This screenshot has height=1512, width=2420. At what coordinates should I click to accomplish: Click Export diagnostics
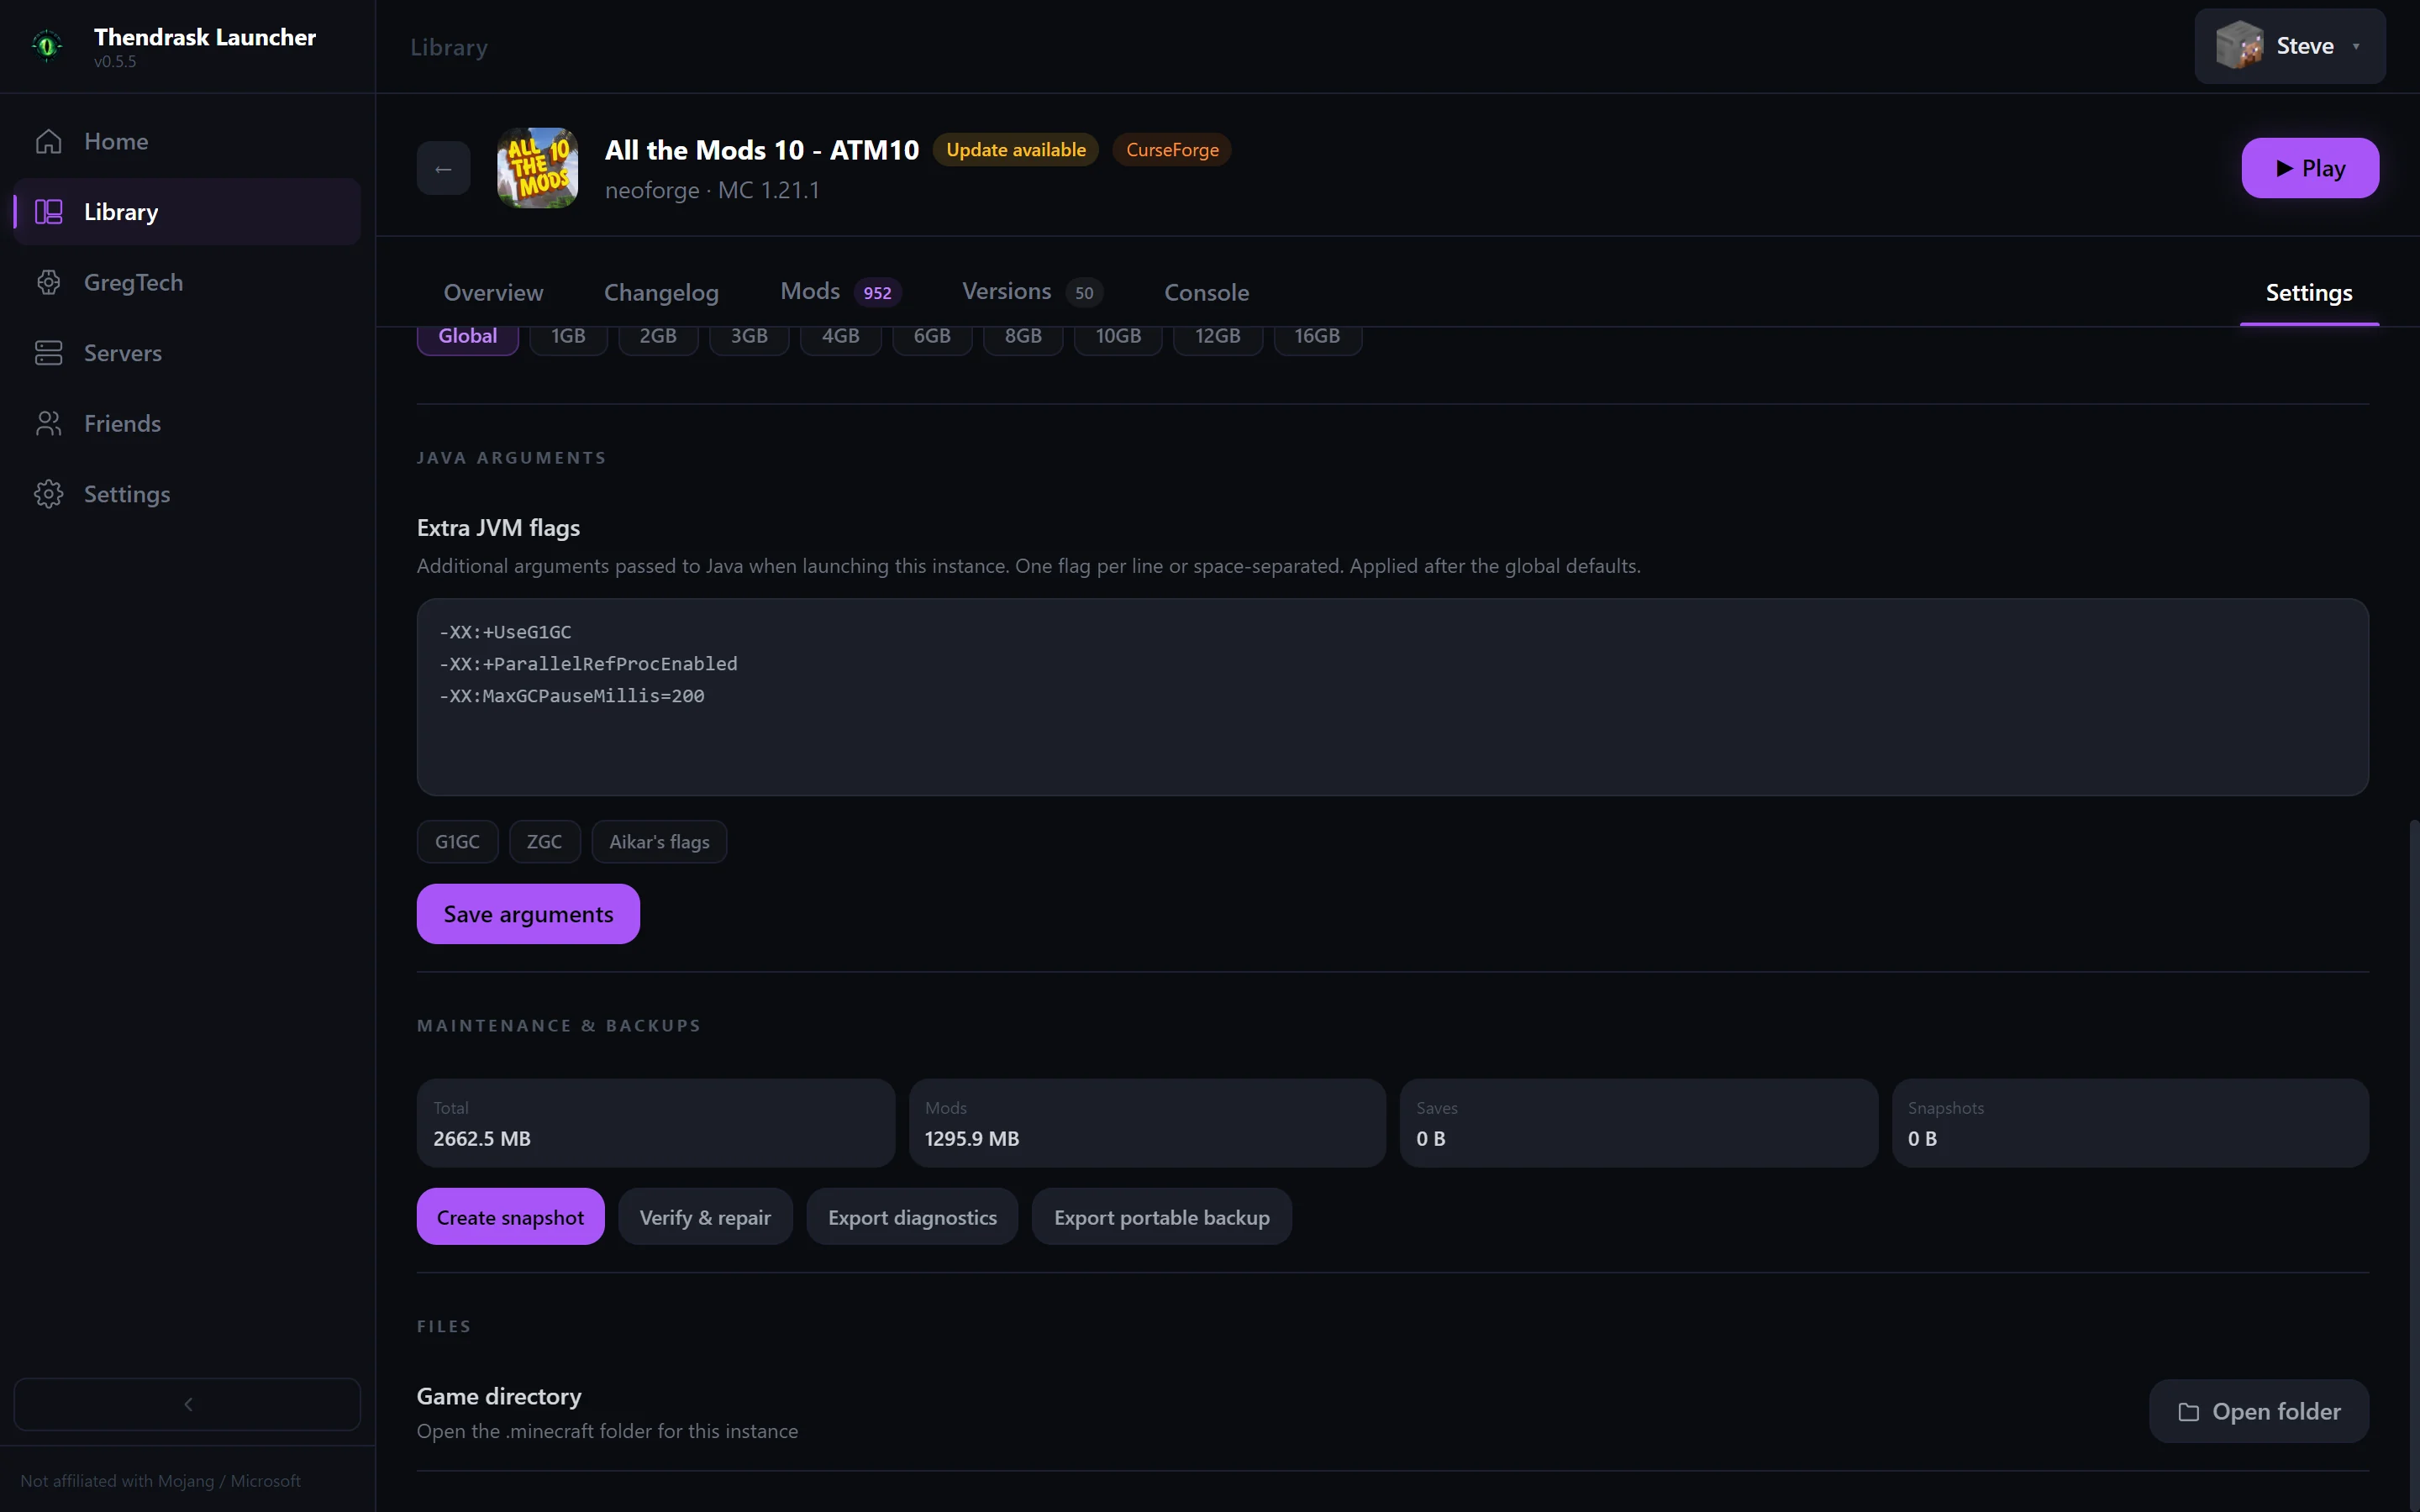tap(912, 1217)
